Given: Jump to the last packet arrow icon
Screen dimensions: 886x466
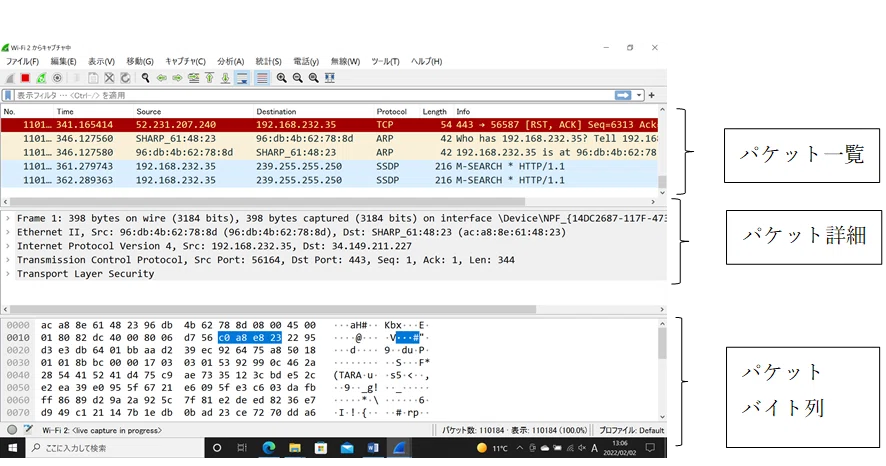Looking at the screenshot, I should pos(225,78).
